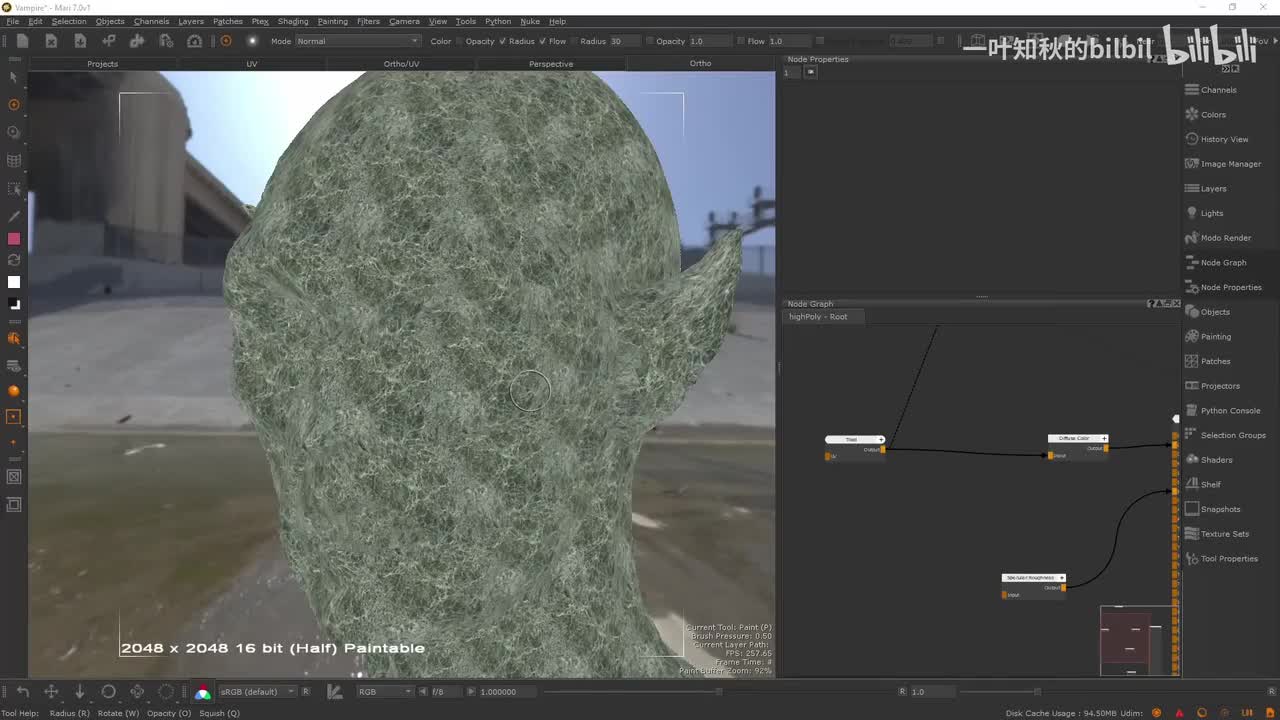Disable the Radius pressure checkbox
Screen dimensions: 1280x720
point(543,41)
